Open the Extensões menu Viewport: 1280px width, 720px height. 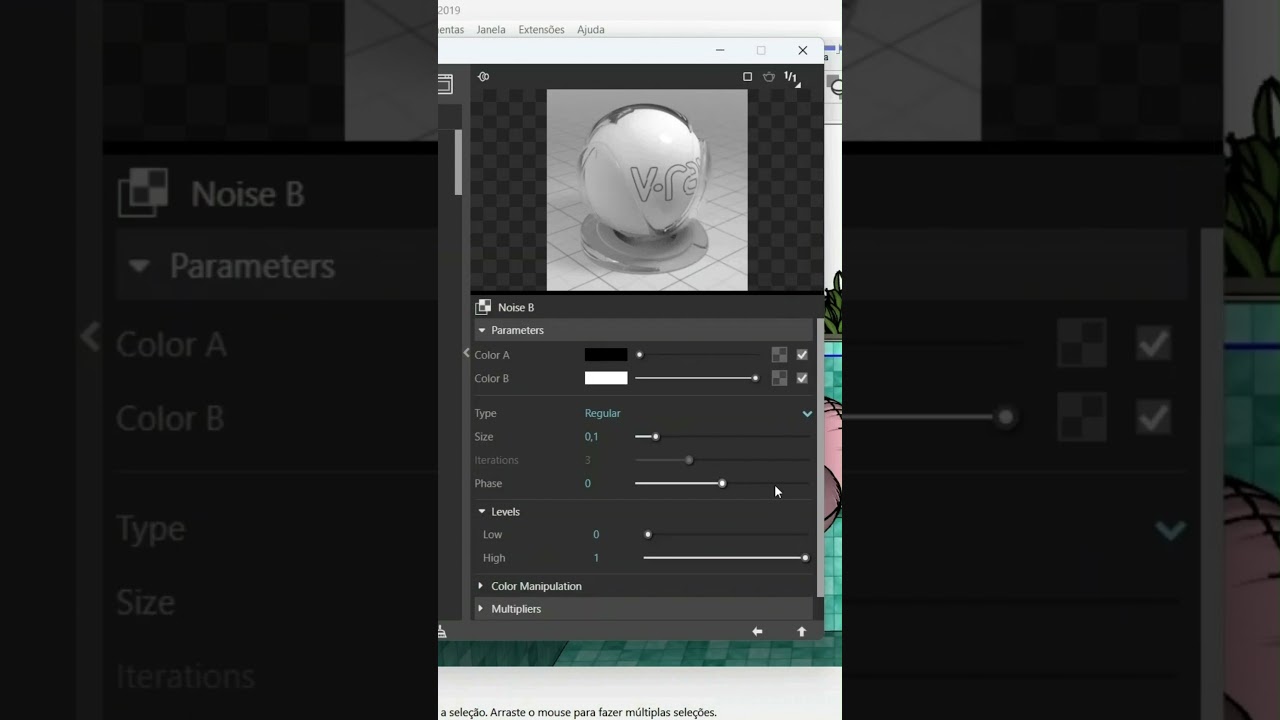point(541,30)
